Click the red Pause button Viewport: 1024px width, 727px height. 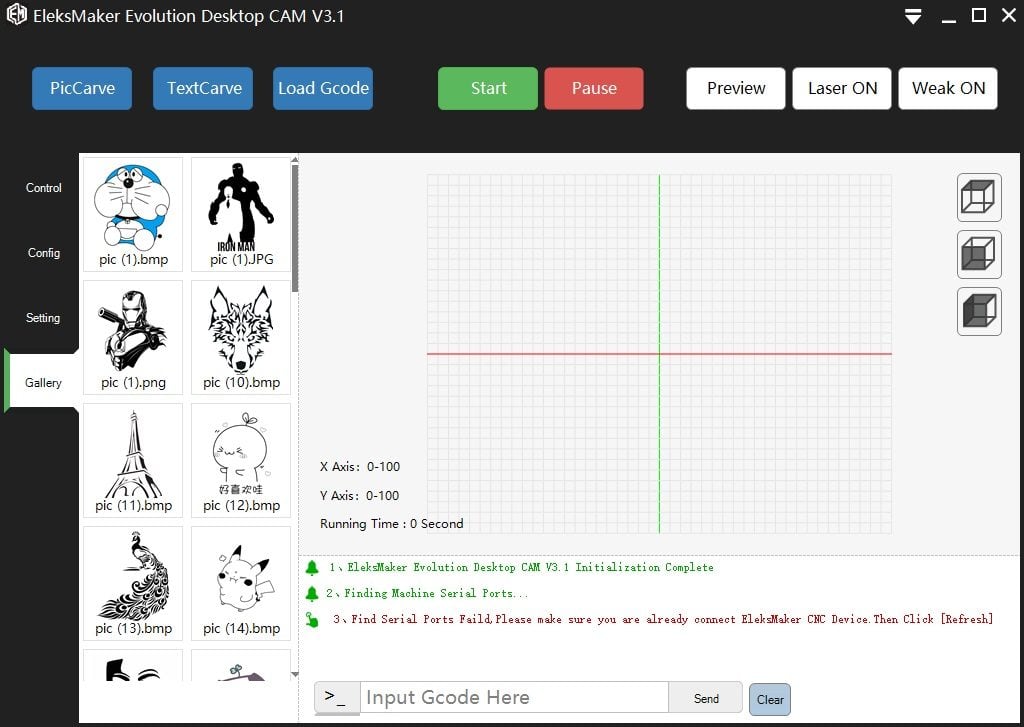coord(594,88)
